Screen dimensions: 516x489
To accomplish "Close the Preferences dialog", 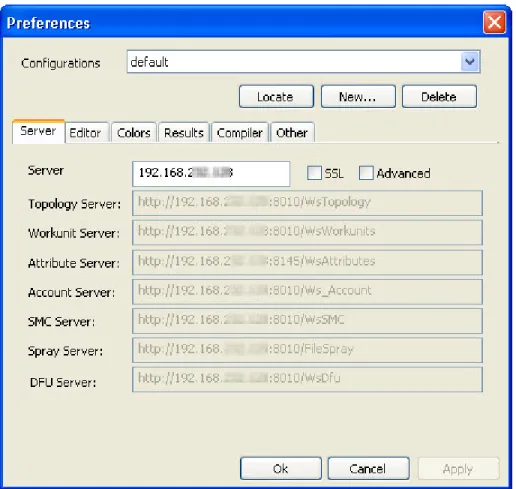I will click(494, 23).
